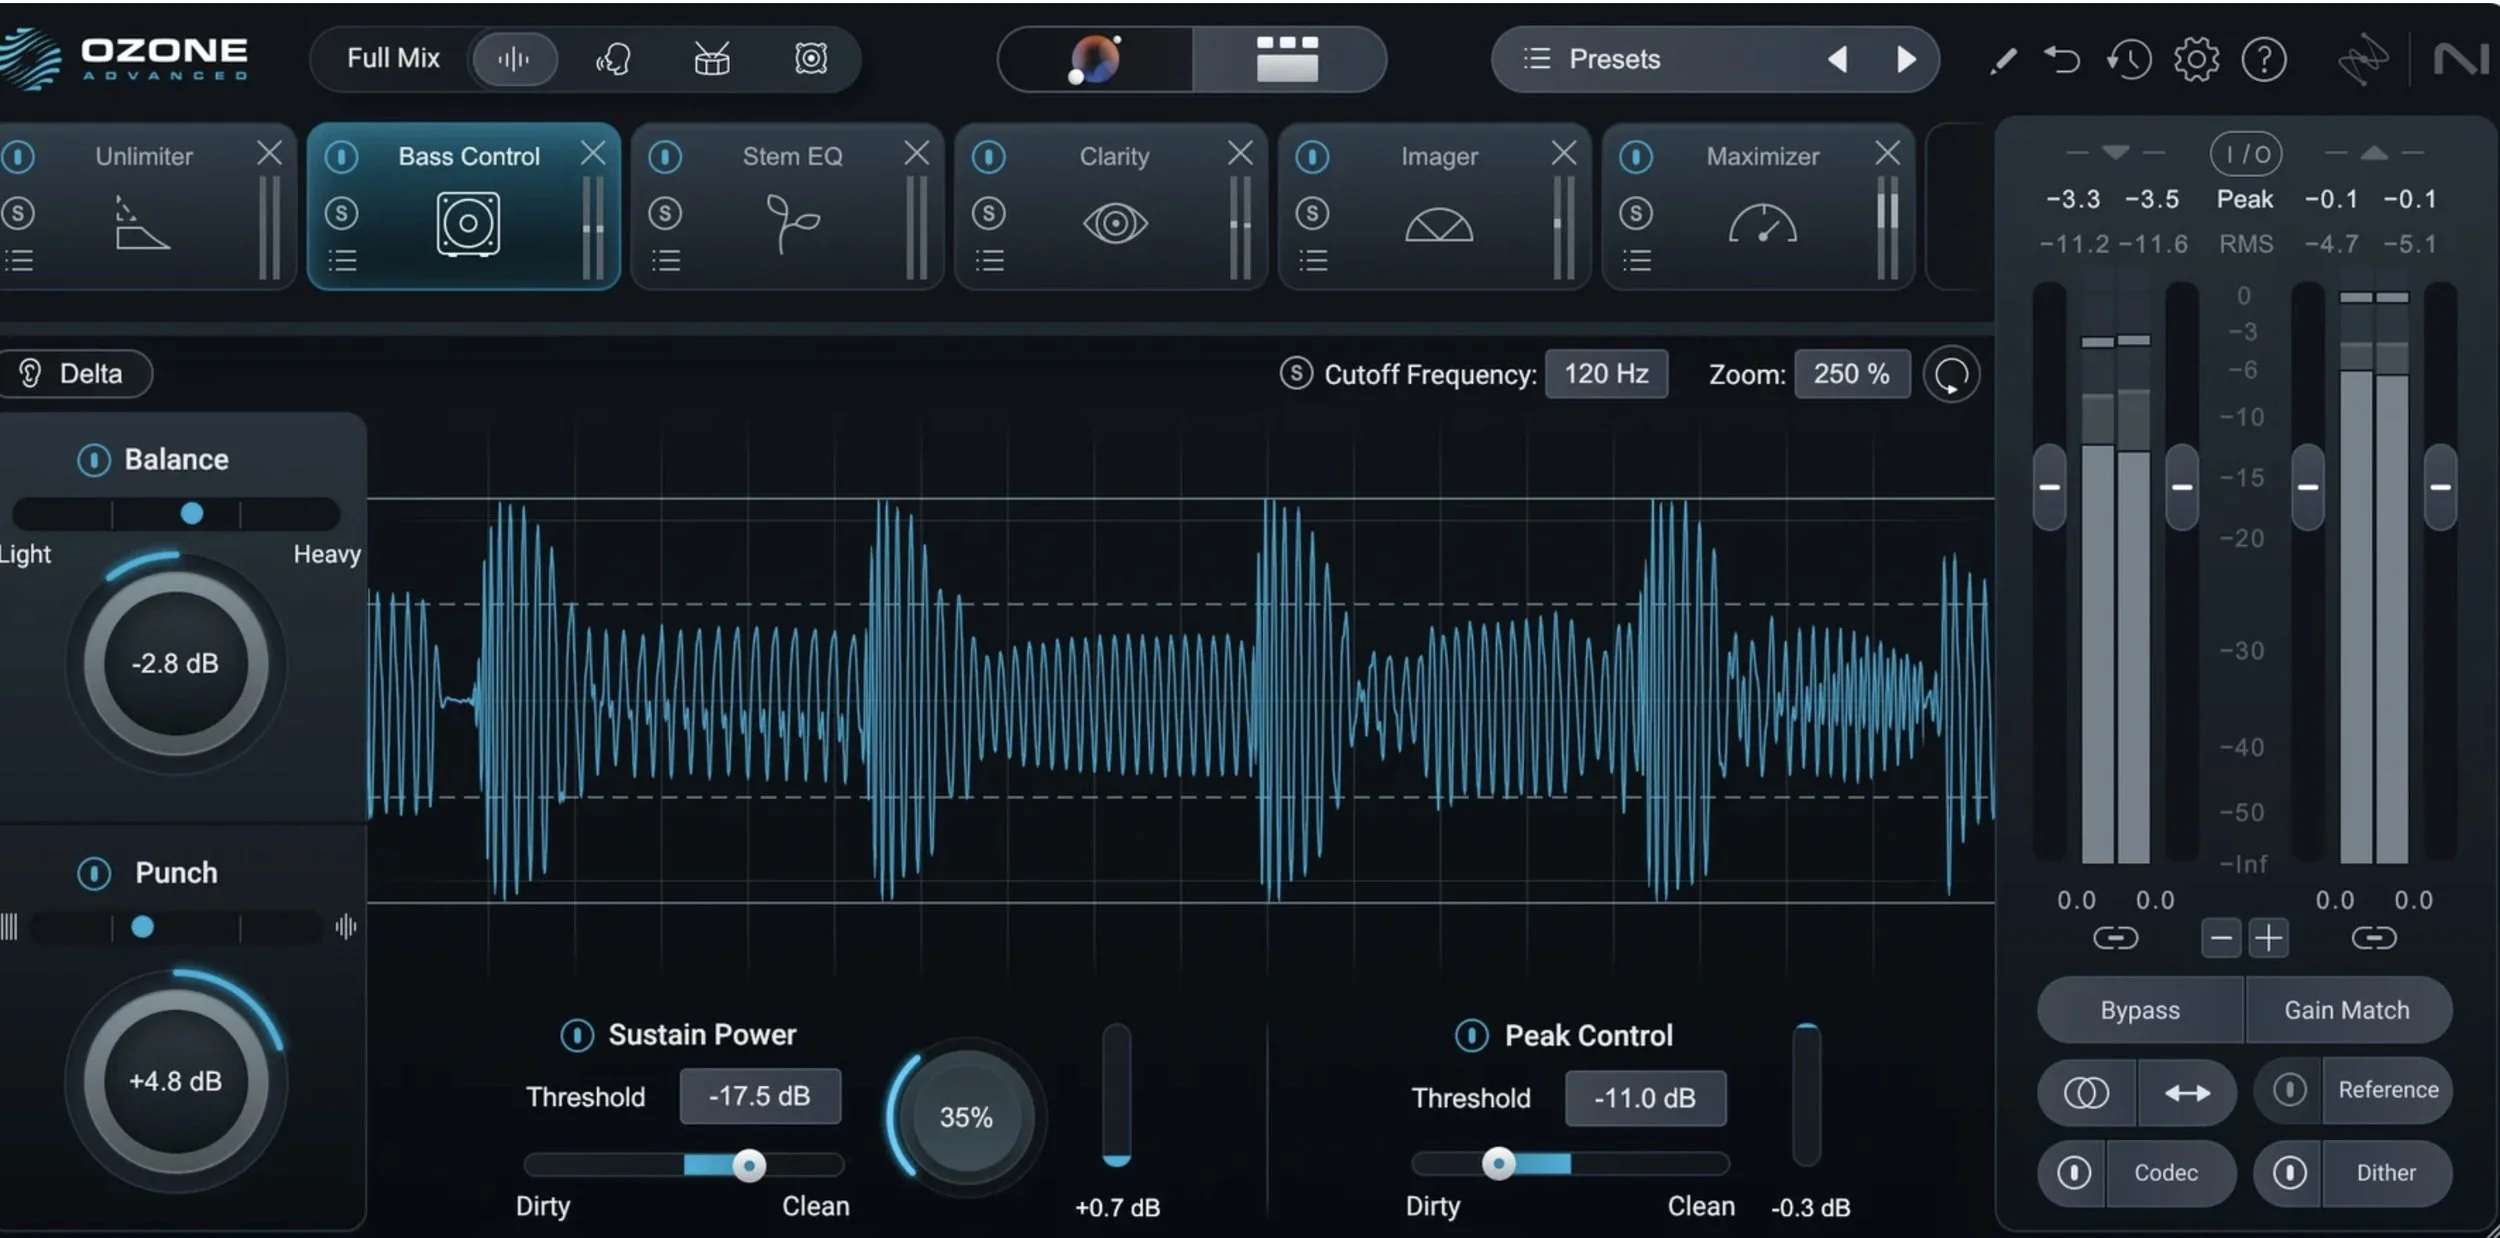Image resolution: width=2500 pixels, height=1238 pixels.
Task: Click the Punch slider handle
Action: (143, 927)
